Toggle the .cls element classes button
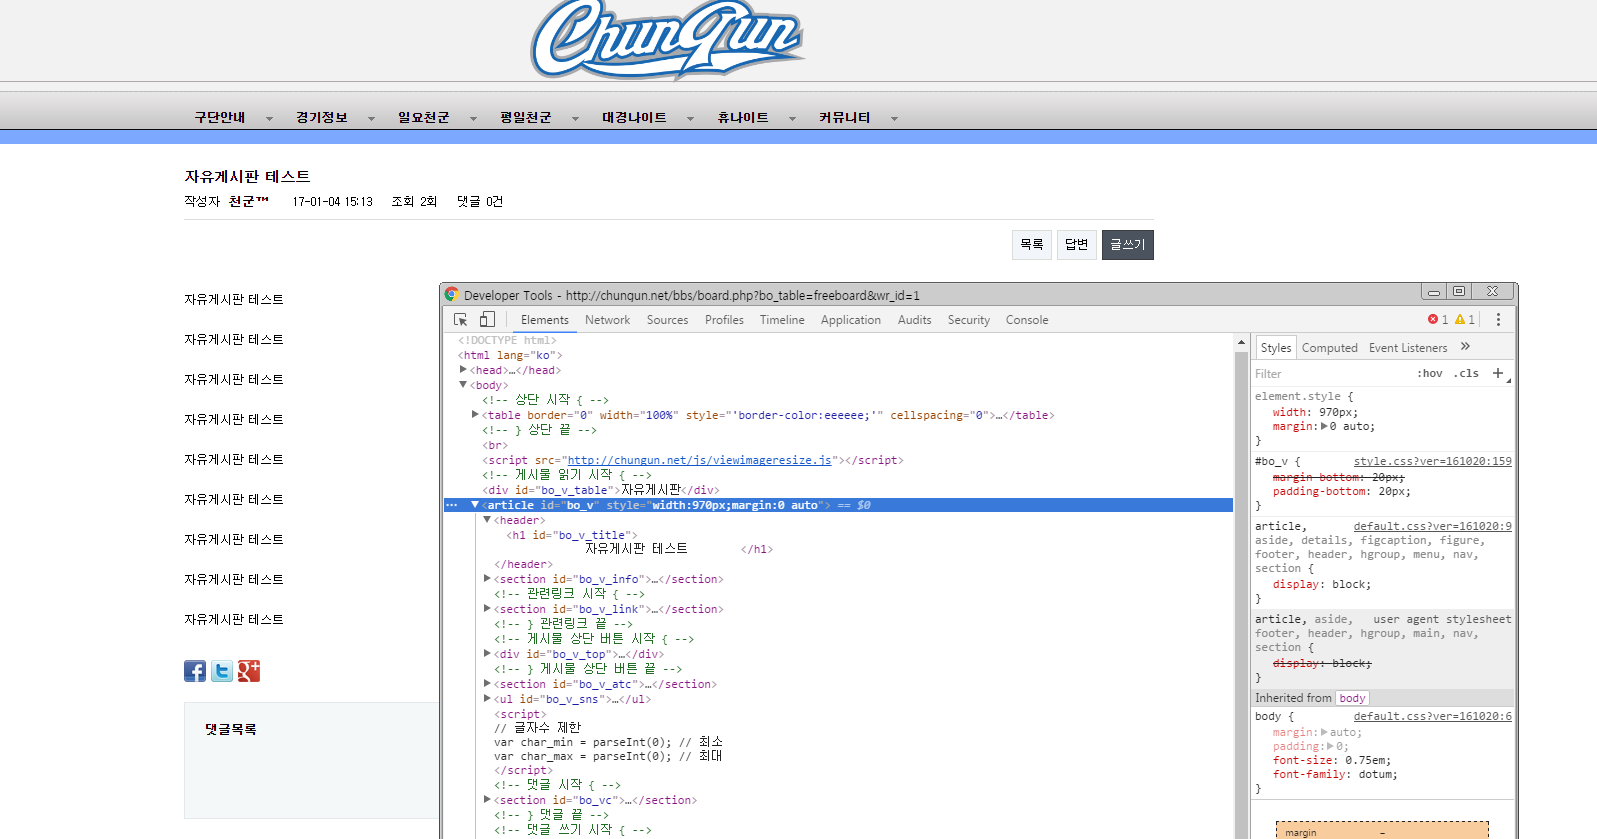1597x839 pixels. pos(1466,374)
